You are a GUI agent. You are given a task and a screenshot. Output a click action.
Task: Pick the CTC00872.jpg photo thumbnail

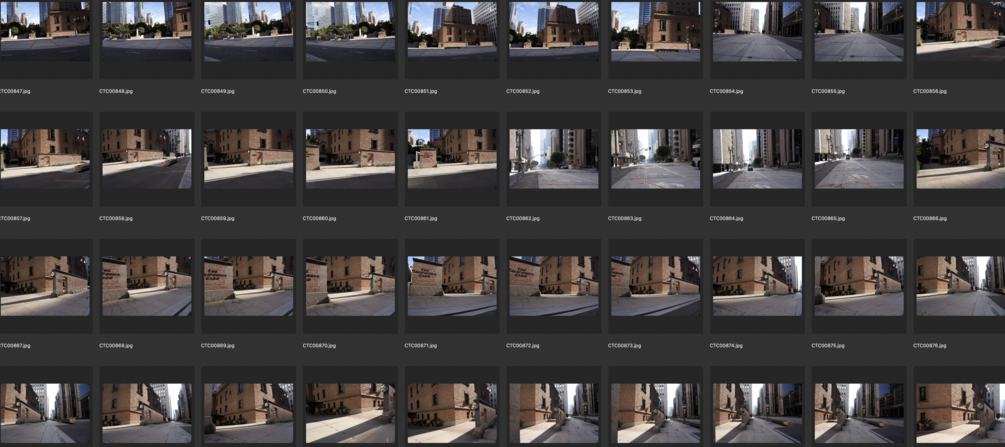coord(554,286)
